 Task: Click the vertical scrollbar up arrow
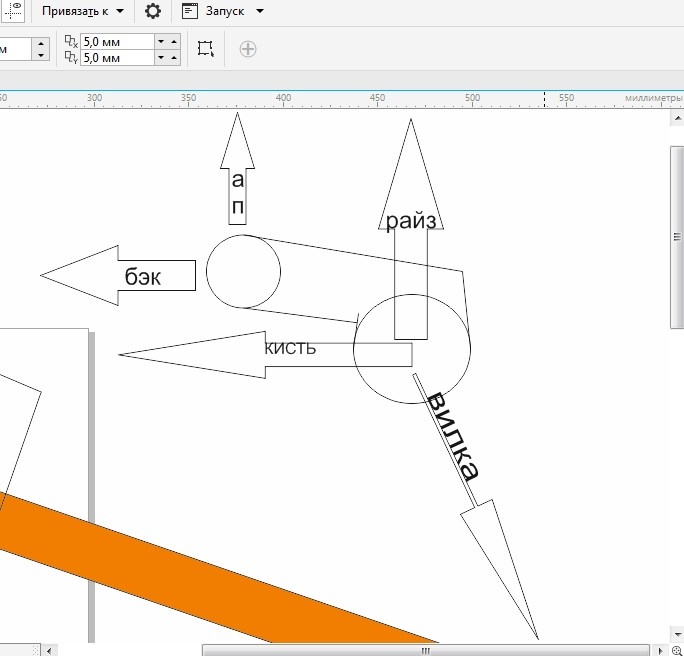(677, 119)
